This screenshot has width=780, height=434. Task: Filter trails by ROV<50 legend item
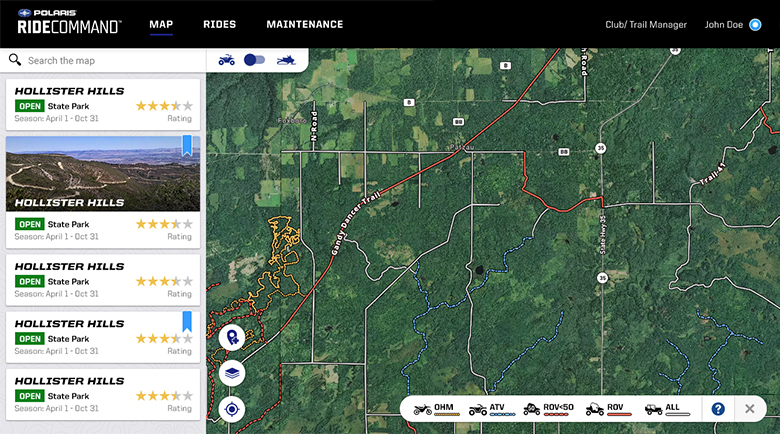tap(548, 409)
